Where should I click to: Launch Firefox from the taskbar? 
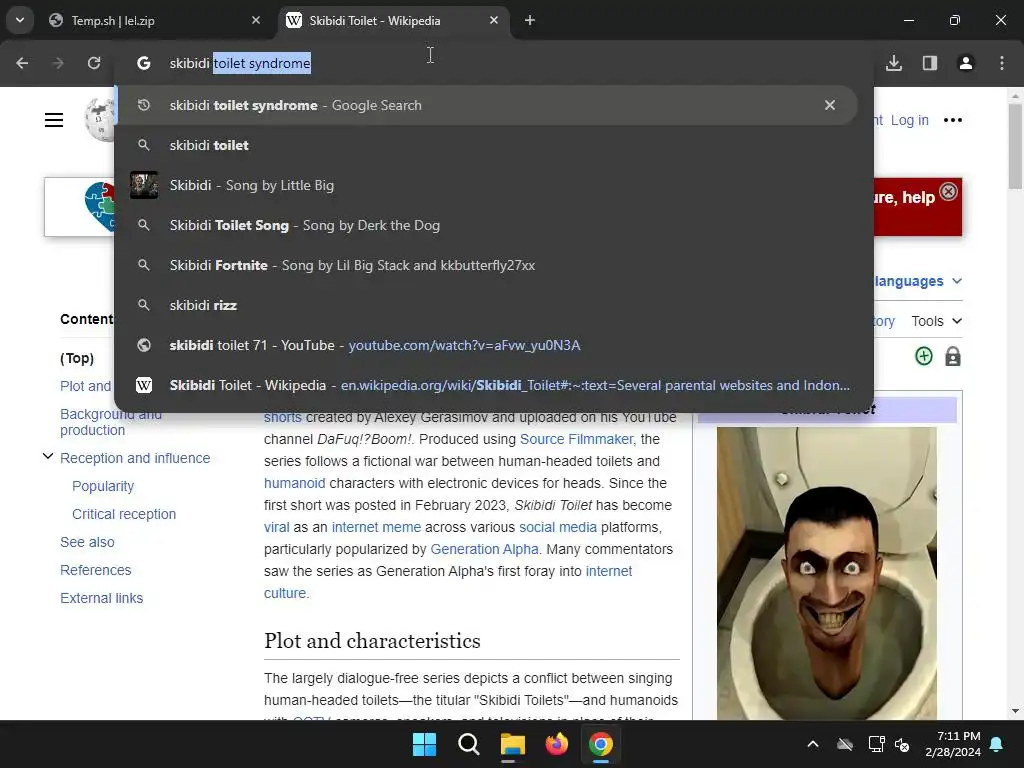coord(556,744)
